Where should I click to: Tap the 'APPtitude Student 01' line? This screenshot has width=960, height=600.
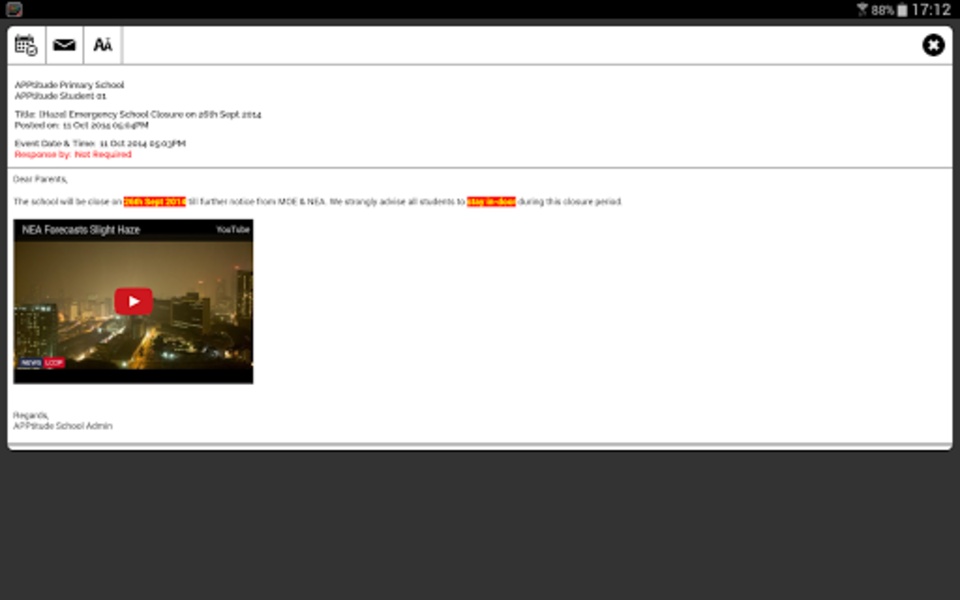point(61,96)
